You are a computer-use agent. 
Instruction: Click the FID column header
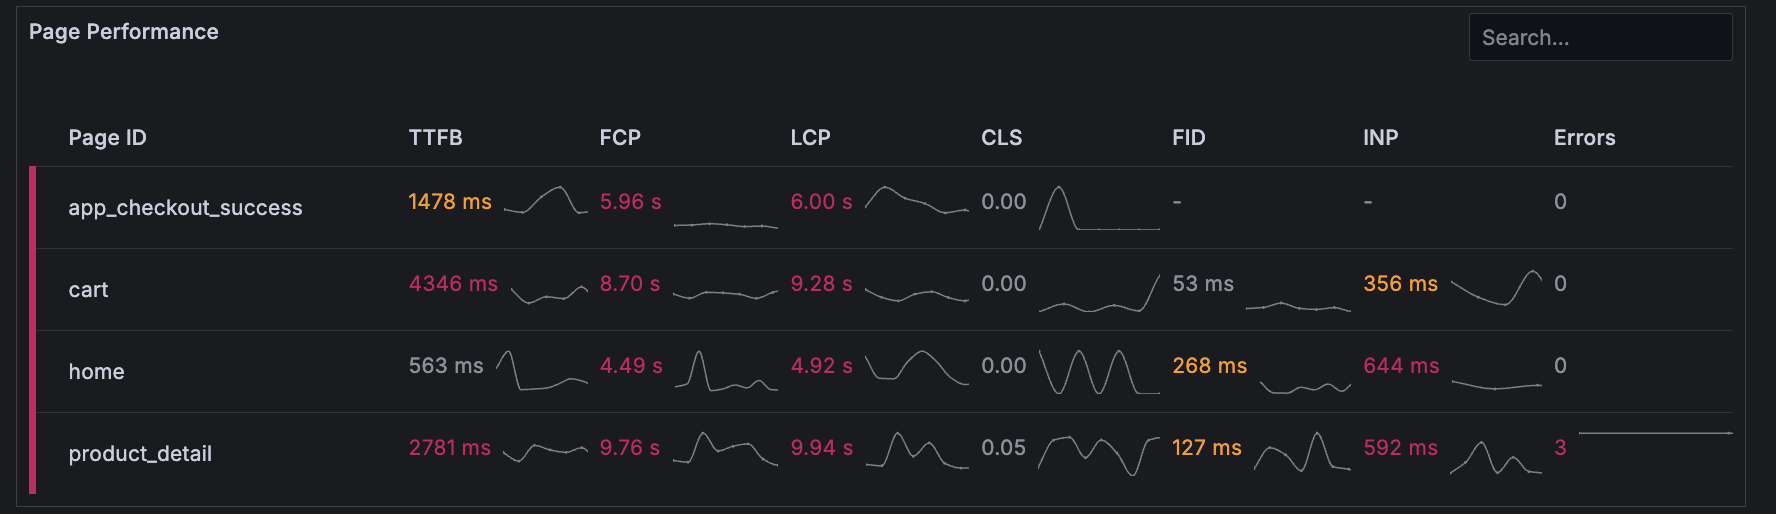[x=1188, y=138]
